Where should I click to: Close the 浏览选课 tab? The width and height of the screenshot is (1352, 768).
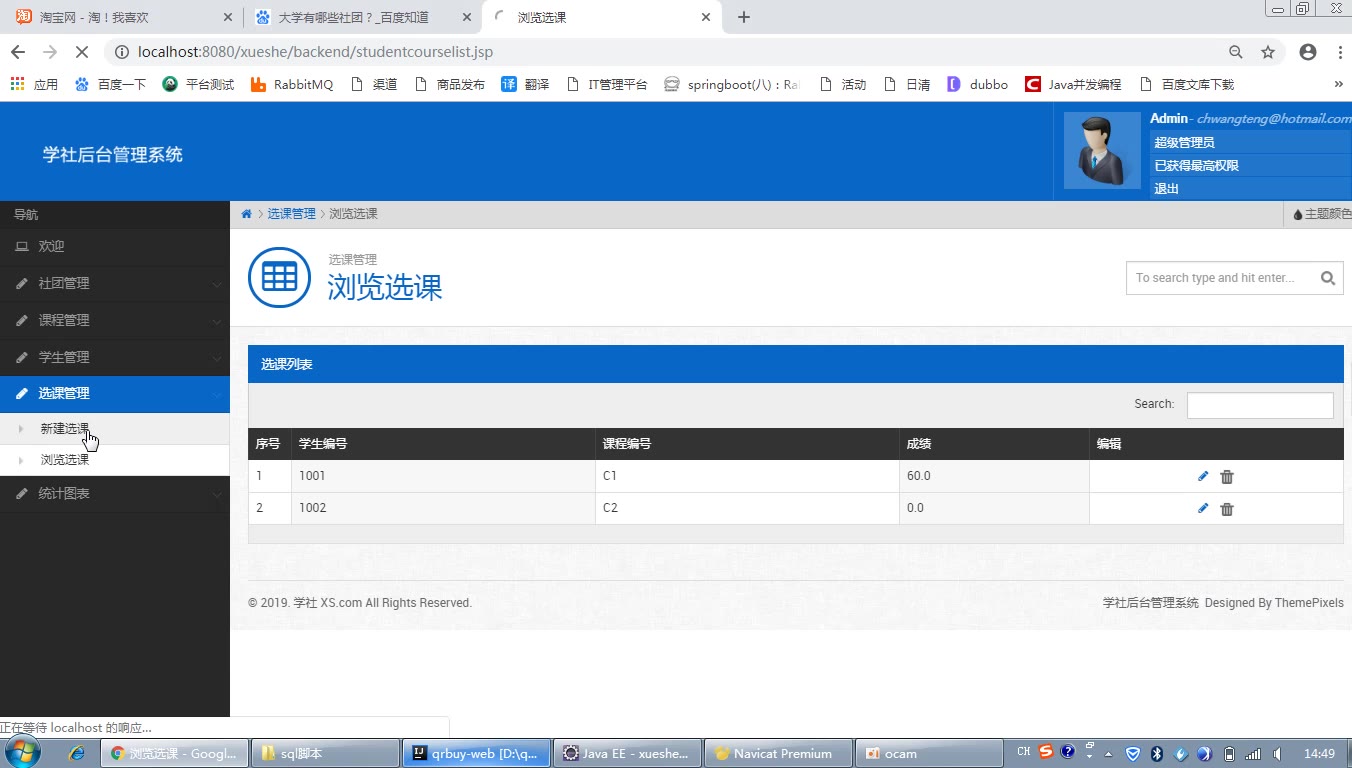click(706, 17)
